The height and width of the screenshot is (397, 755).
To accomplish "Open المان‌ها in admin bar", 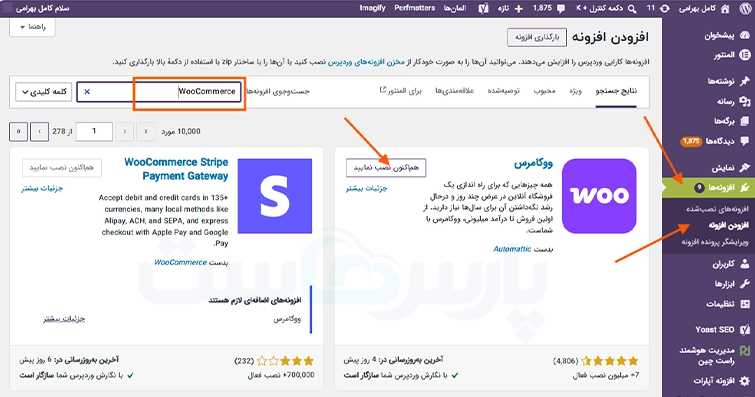I will click(455, 8).
